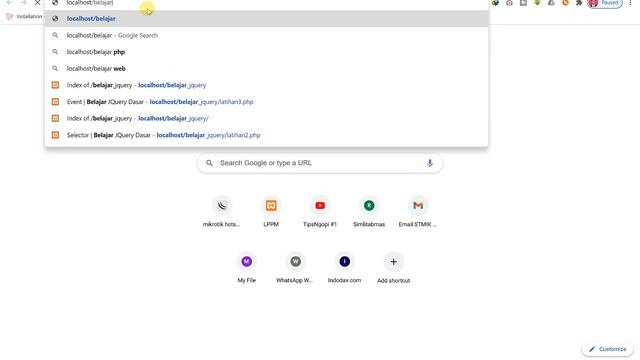Open Selector Belajar JQuery Dasar latihan2.php suggestion
Image resolution: width=640 pixels, height=360 pixels.
[x=266, y=135]
